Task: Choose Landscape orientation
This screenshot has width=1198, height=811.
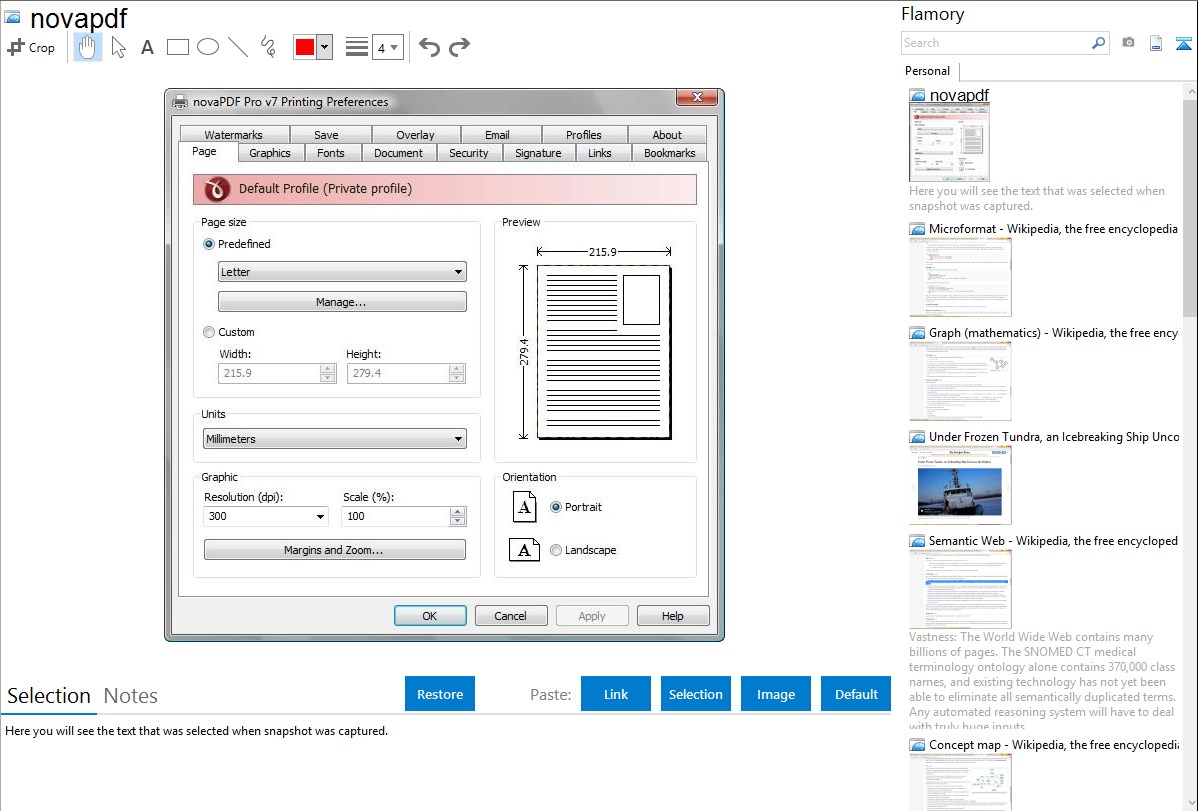Action: point(555,550)
